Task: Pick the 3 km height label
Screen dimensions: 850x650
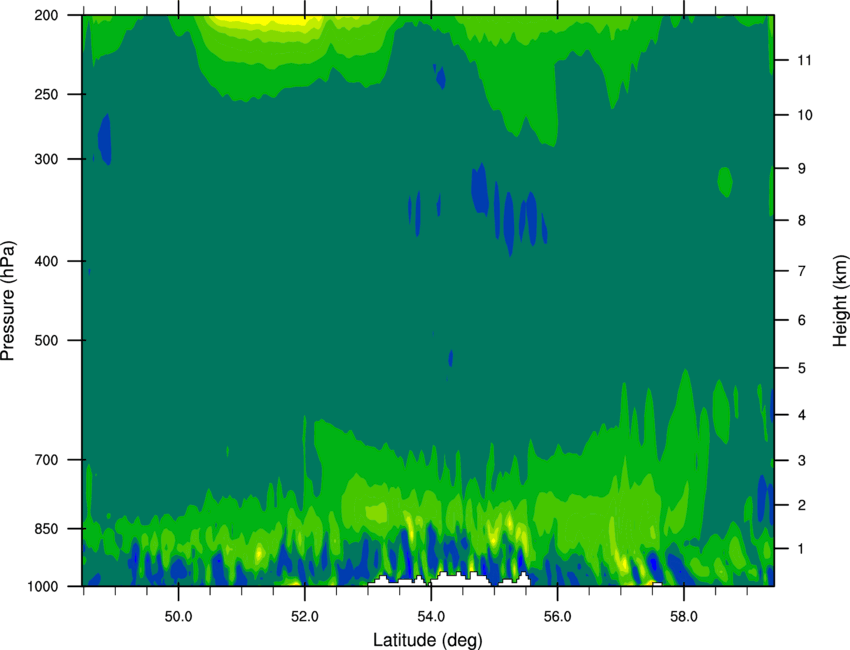Action: coord(801,460)
